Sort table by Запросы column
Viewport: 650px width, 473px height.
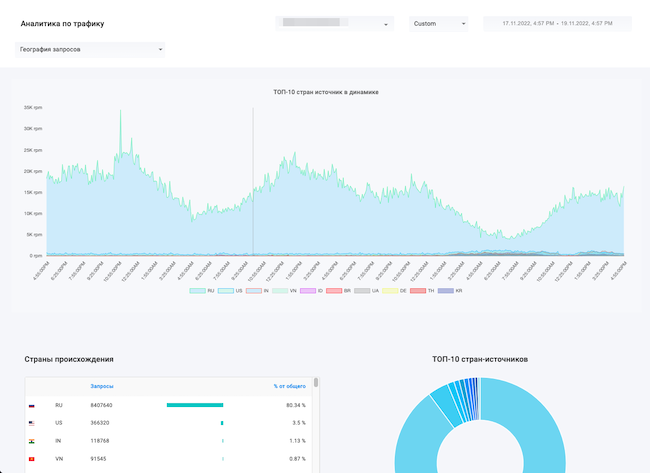(x=102, y=386)
